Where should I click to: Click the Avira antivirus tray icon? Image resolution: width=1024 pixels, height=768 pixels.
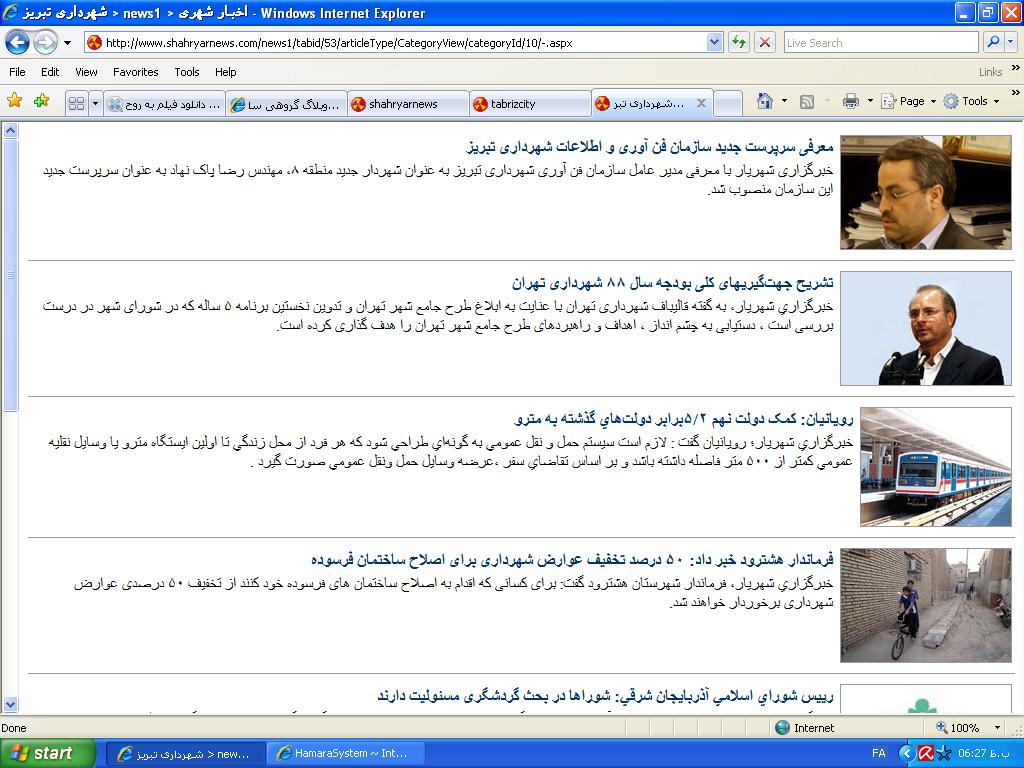[x=926, y=753]
